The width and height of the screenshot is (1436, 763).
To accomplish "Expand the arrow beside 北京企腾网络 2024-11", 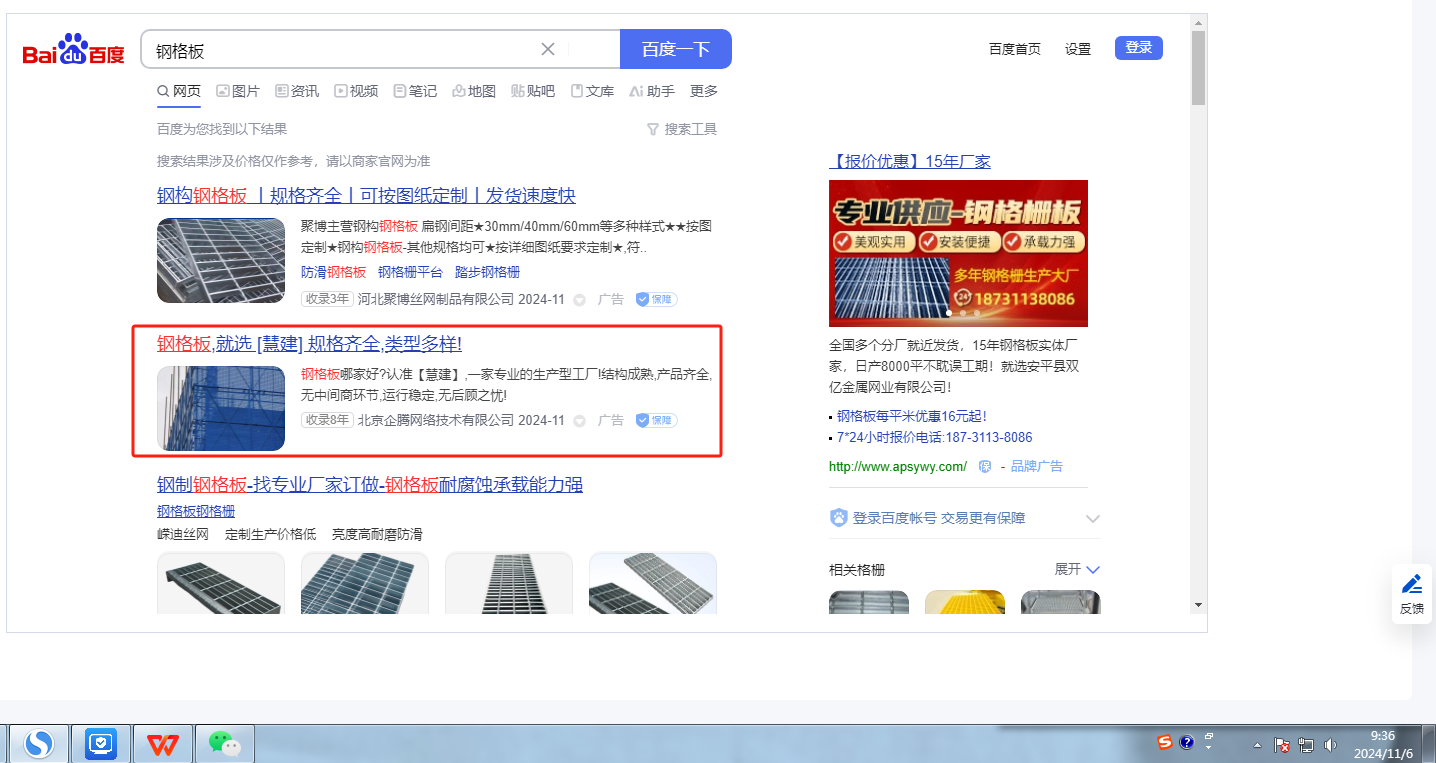I will tap(579, 421).
